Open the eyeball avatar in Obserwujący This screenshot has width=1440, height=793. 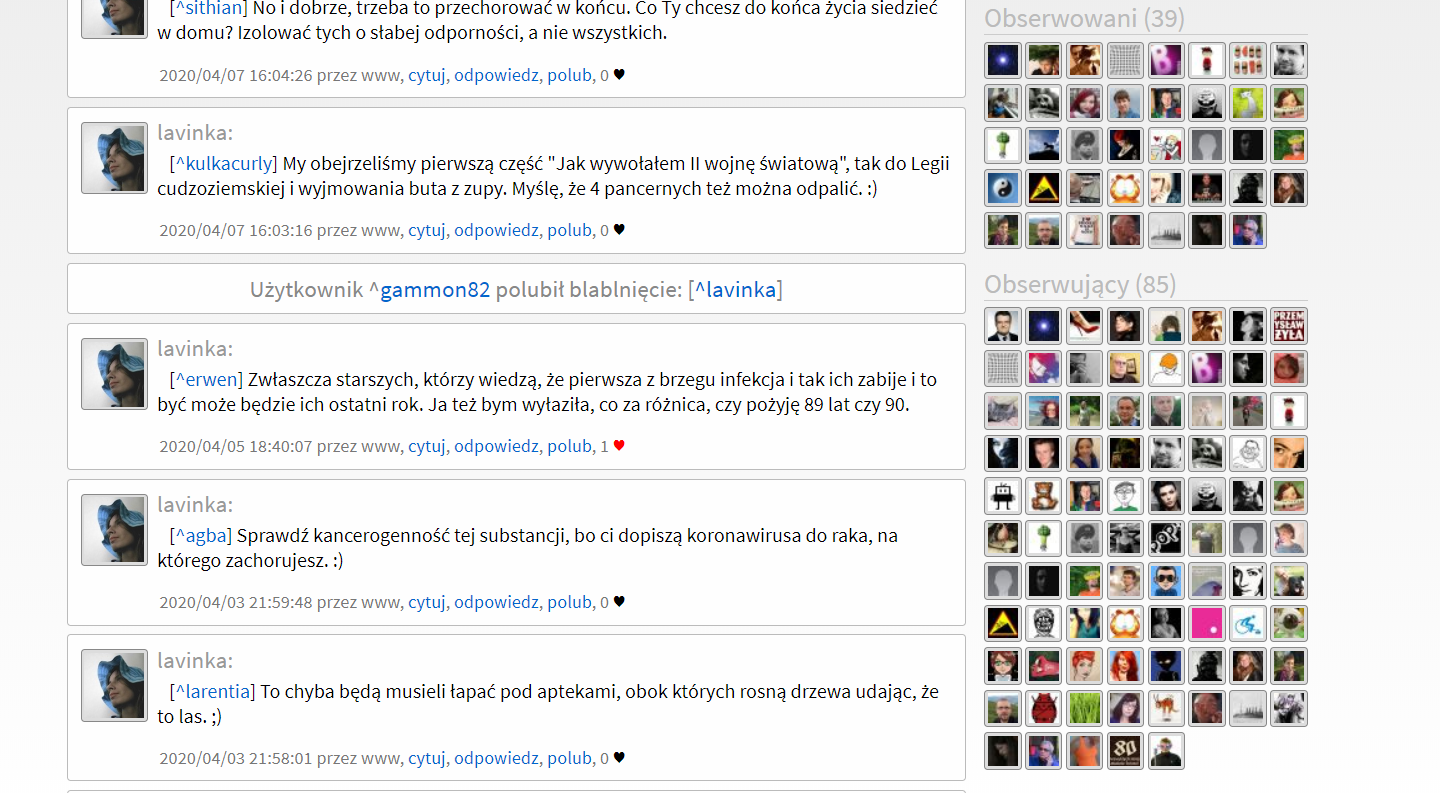pyautogui.click(x=1289, y=623)
